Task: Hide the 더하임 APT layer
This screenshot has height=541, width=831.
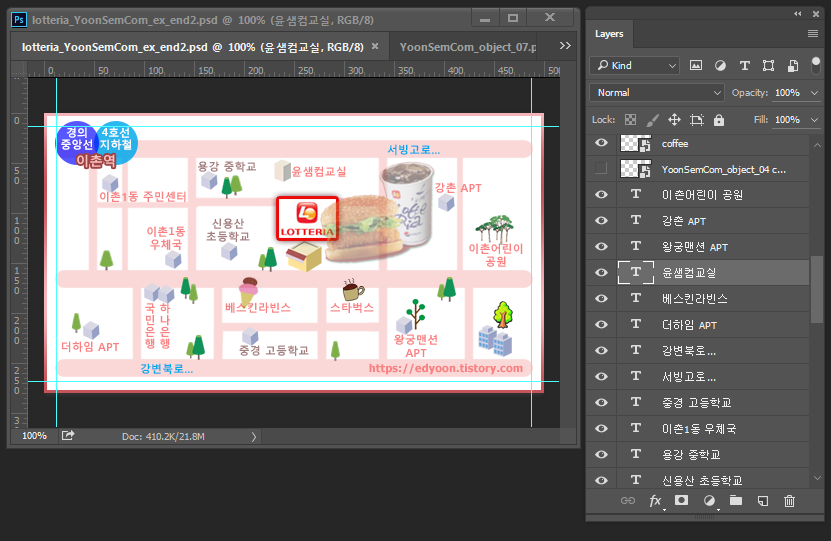Action: pyautogui.click(x=601, y=324)
